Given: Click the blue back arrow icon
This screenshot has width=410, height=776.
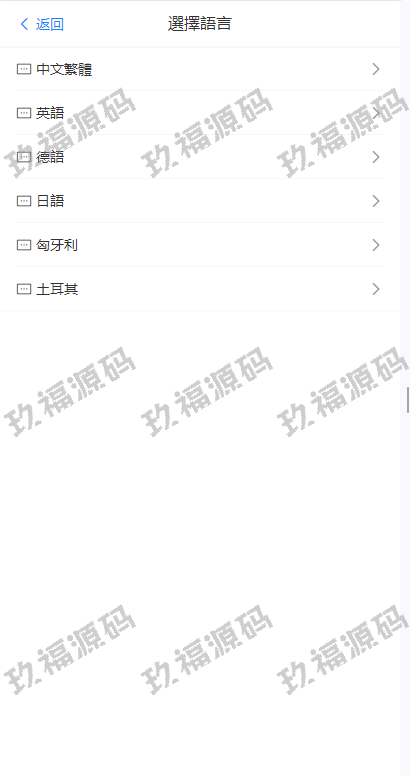Looking at the screenshot, I should 24,24.
